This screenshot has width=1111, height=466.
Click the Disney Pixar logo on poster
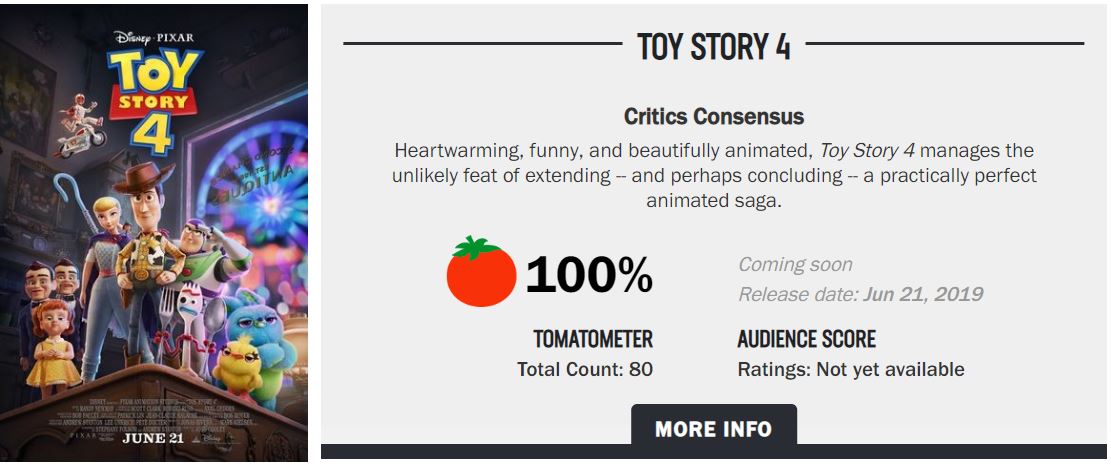pyautogui.click(x=154, y=37)
